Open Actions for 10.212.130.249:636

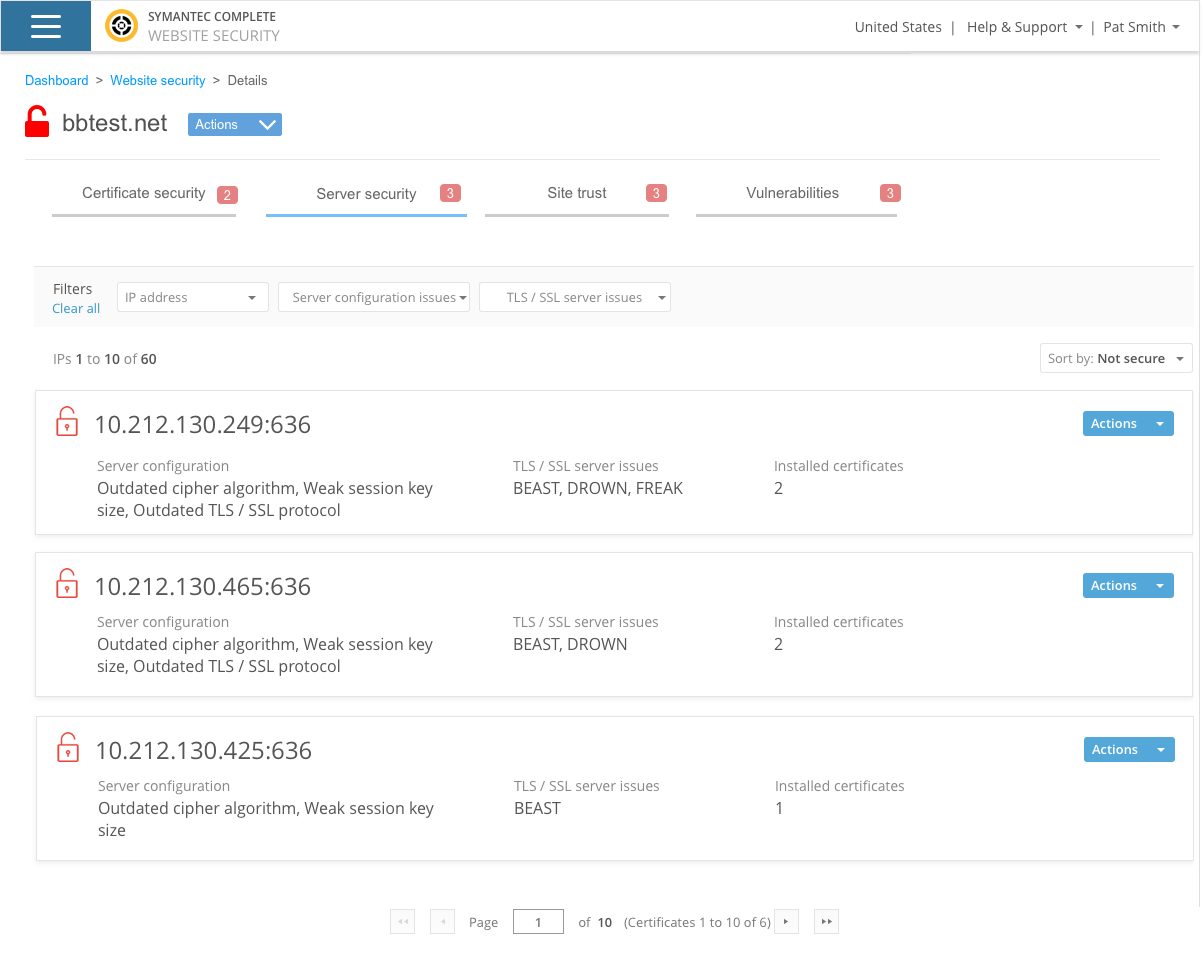click(x=1128, y=424)
